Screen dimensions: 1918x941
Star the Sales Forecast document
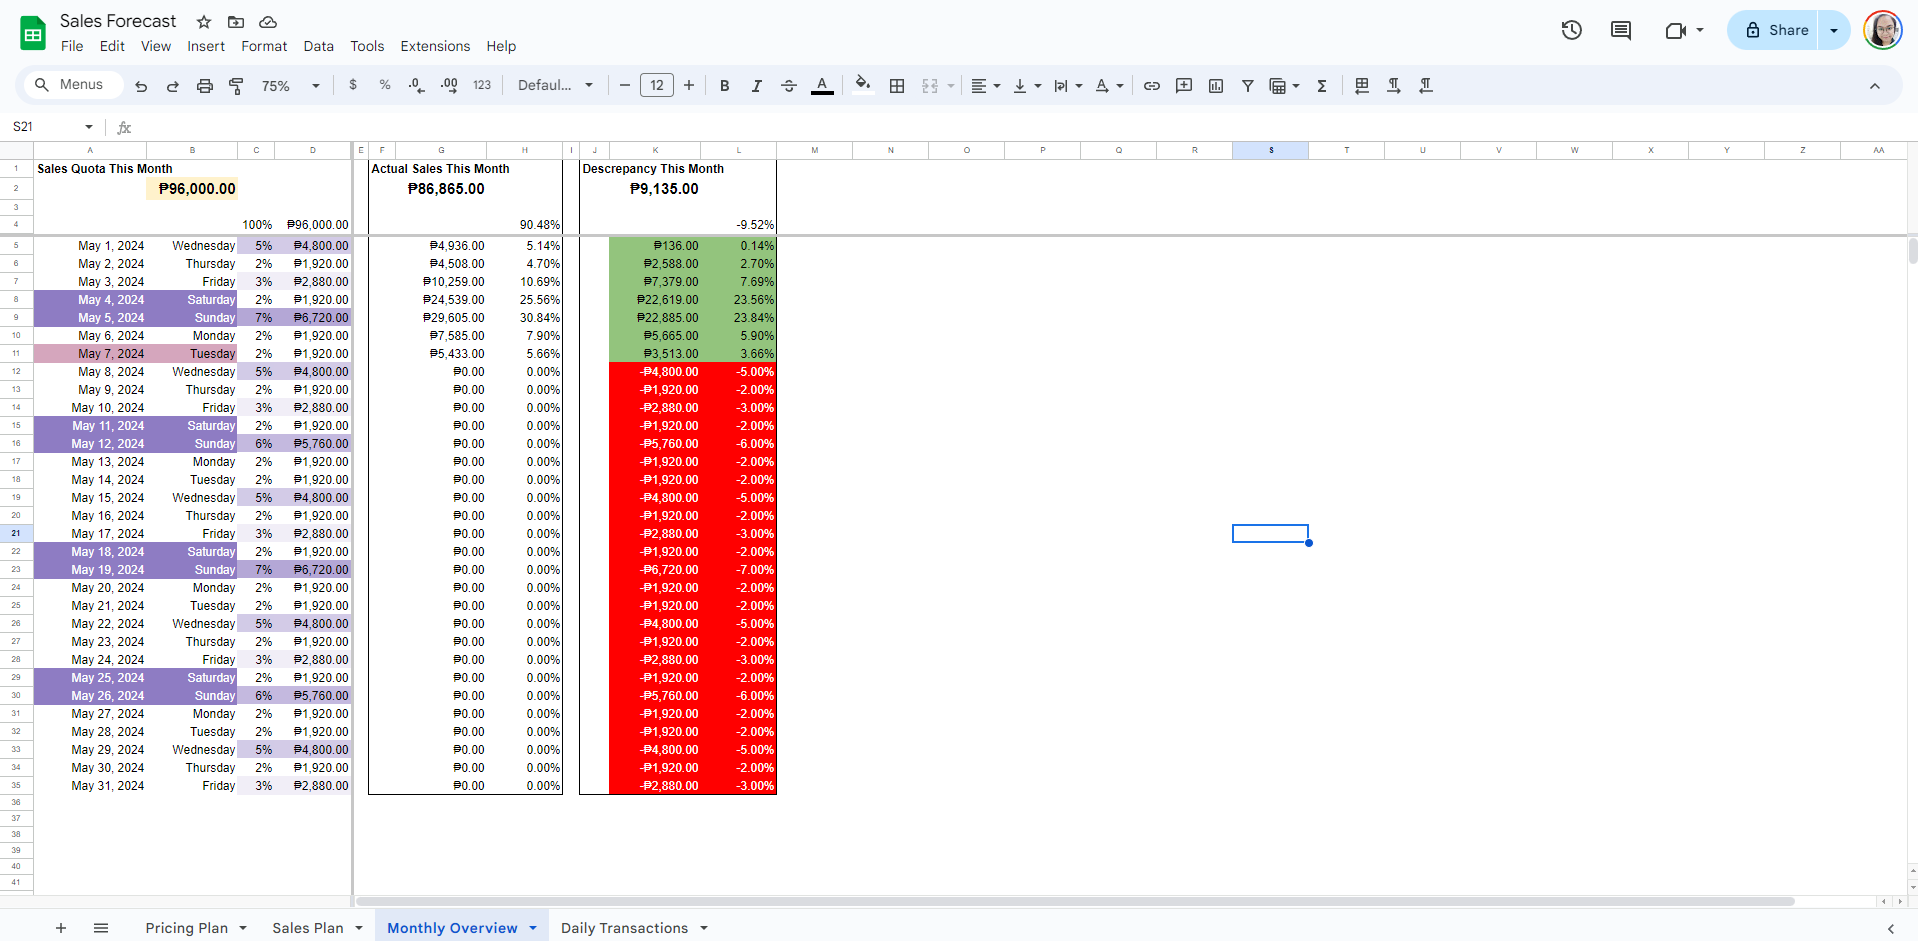[x=204, y=22]
